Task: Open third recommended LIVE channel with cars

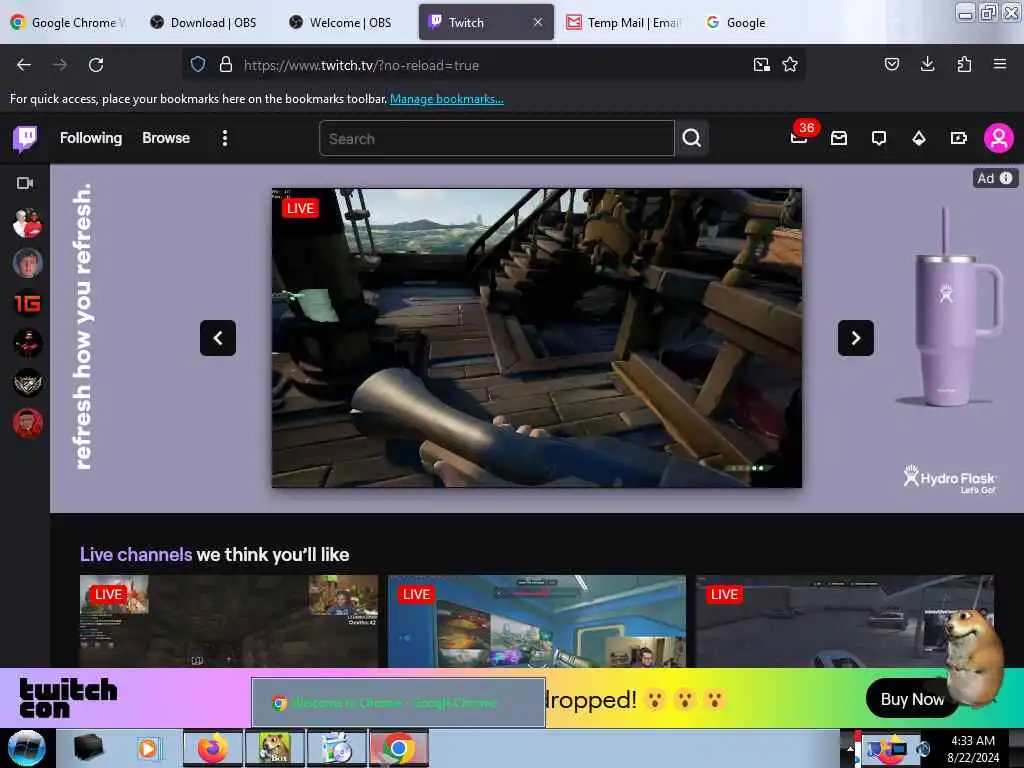Action: 844,621
